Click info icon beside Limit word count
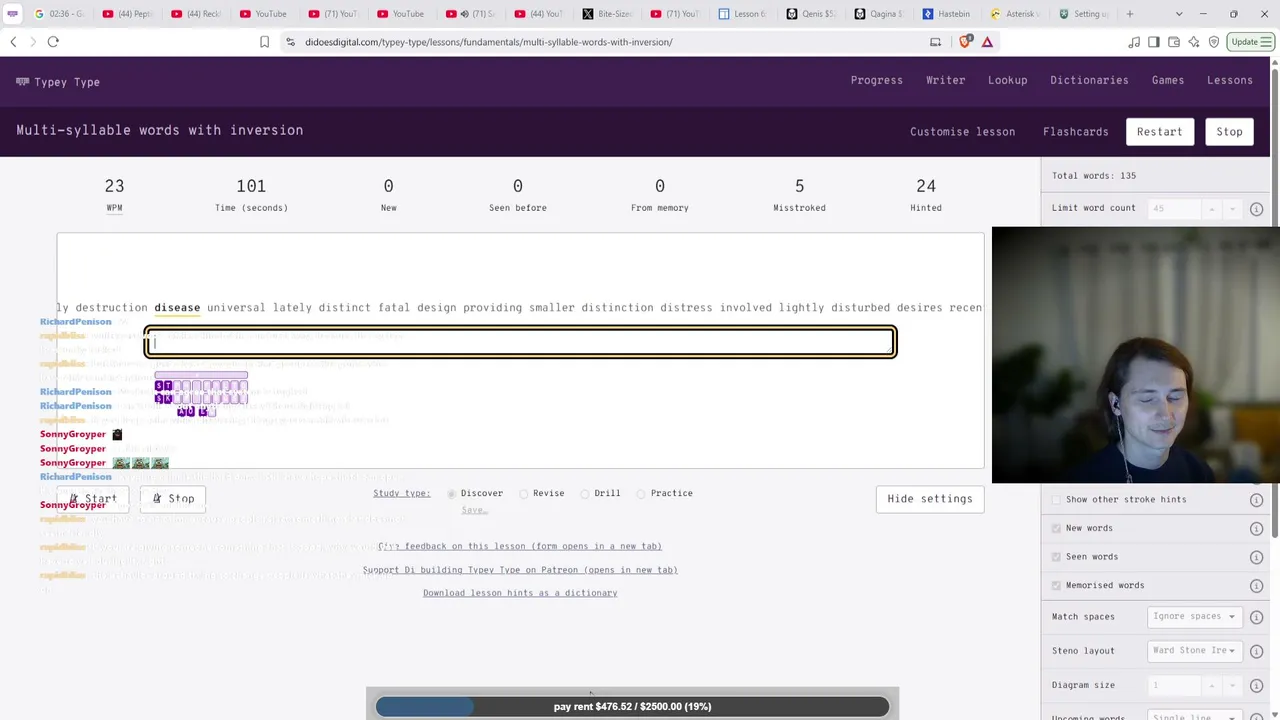 click(x=1256, y=209)
